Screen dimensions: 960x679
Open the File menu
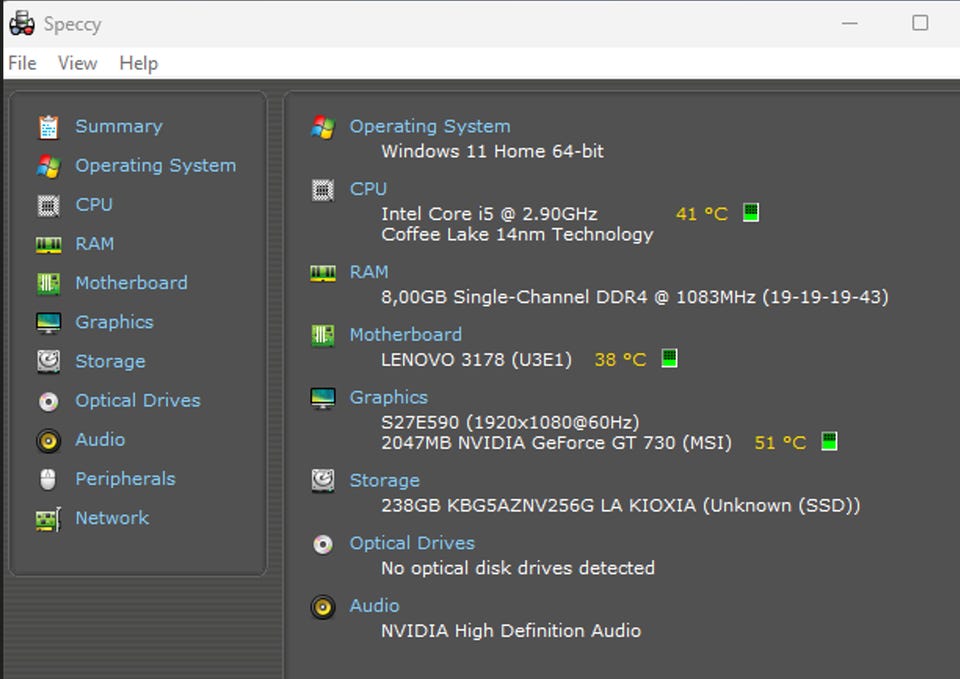22,63
